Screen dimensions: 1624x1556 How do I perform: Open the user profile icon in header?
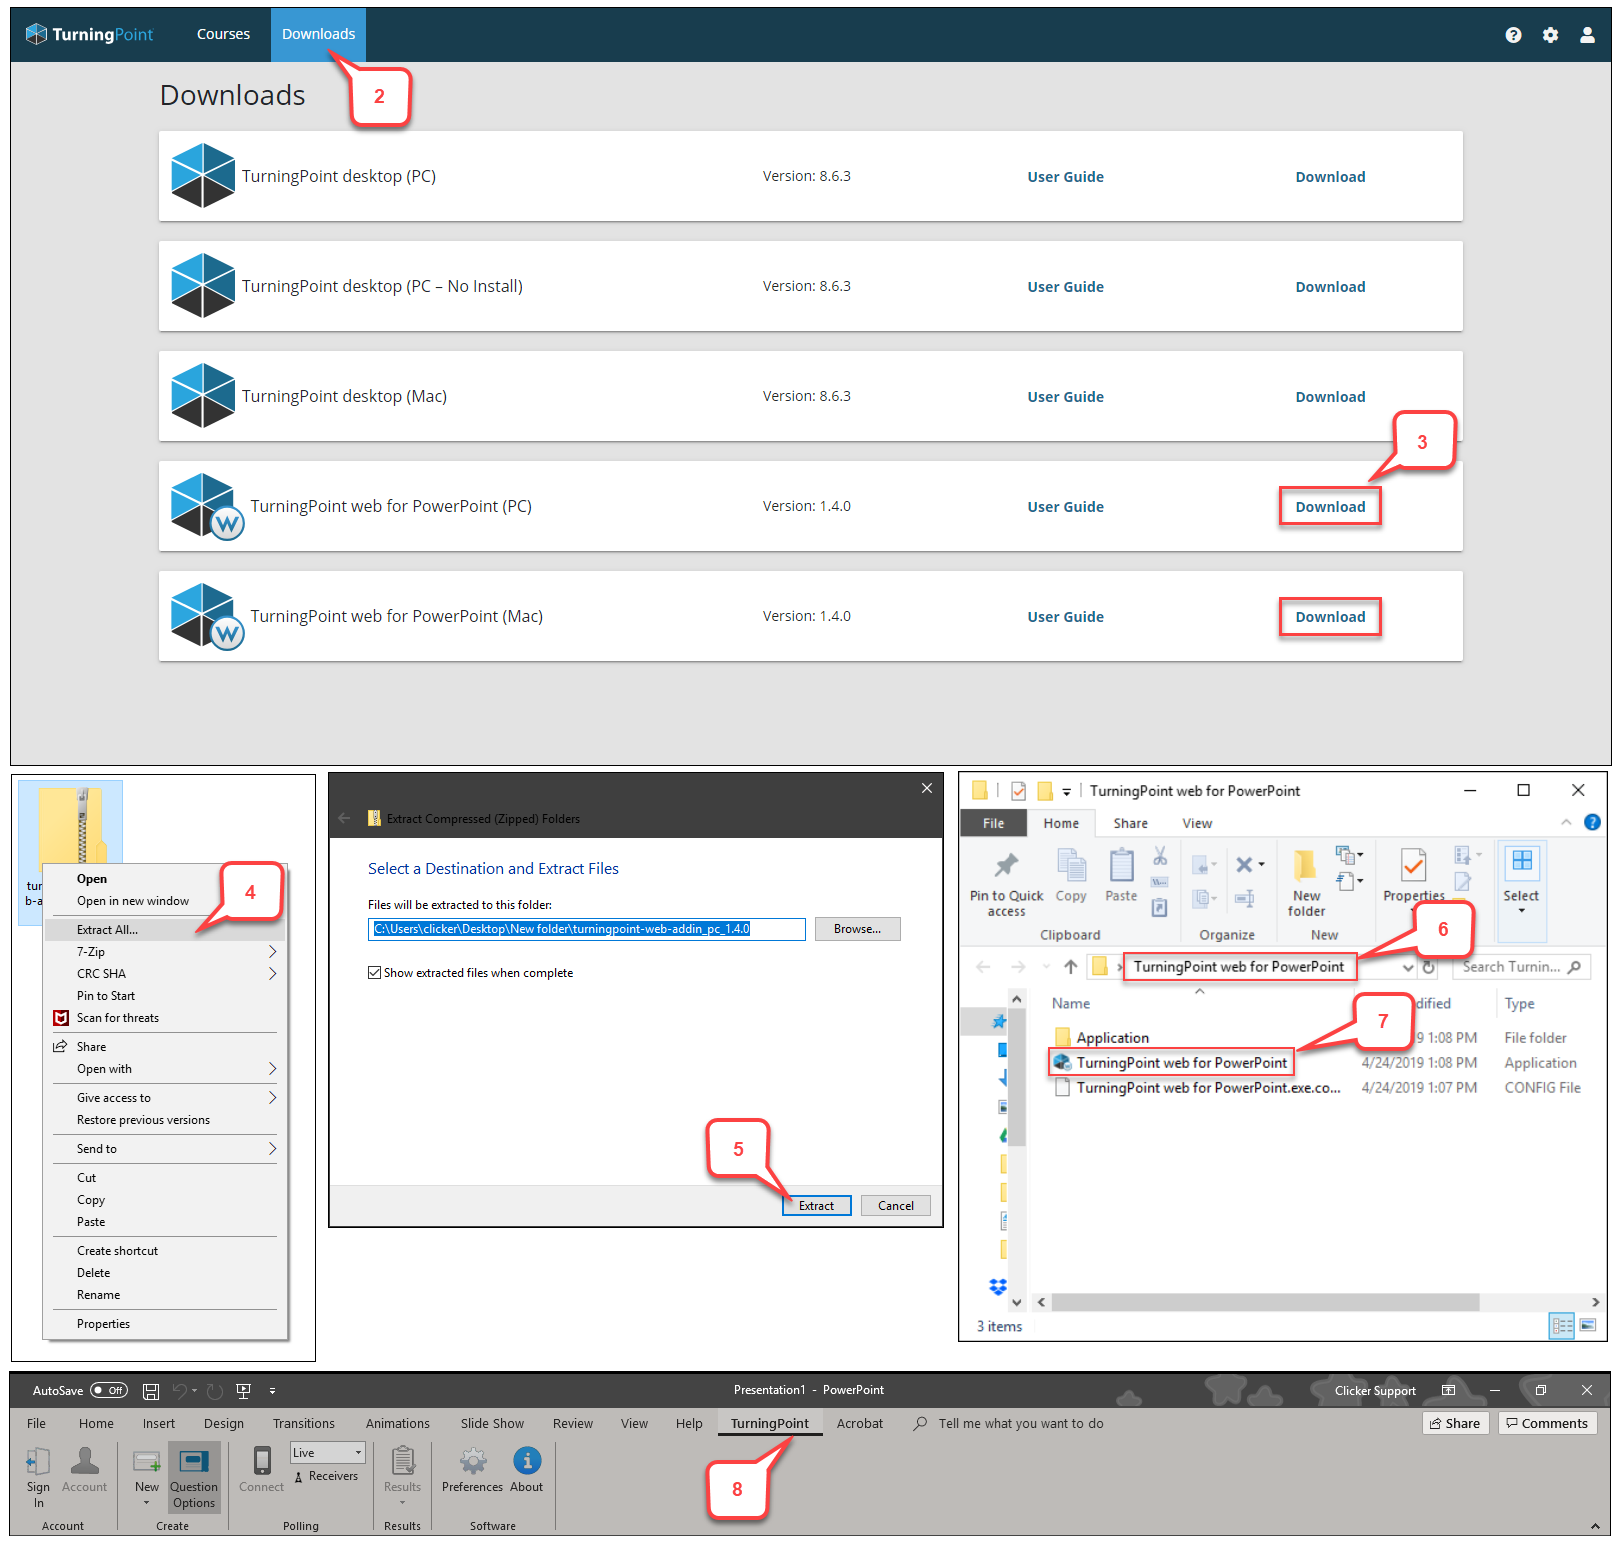pyautogui.click(x=1587, y=35)
